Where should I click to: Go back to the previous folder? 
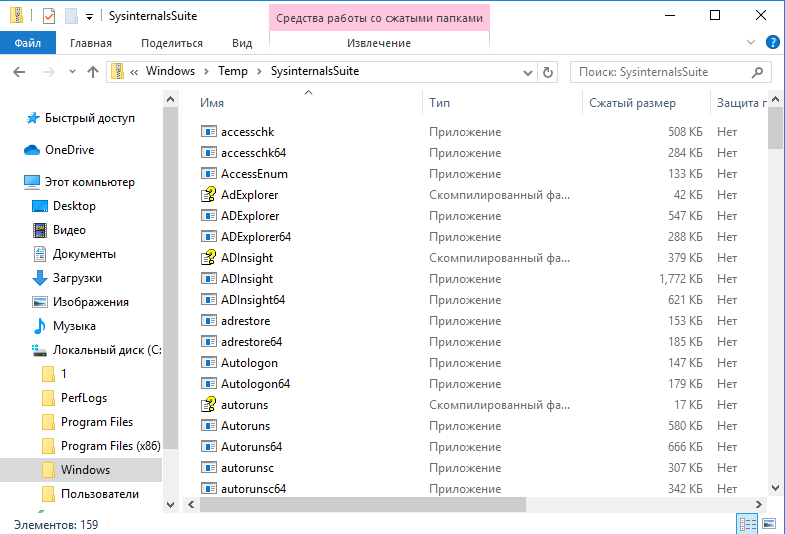coord(19,72)
